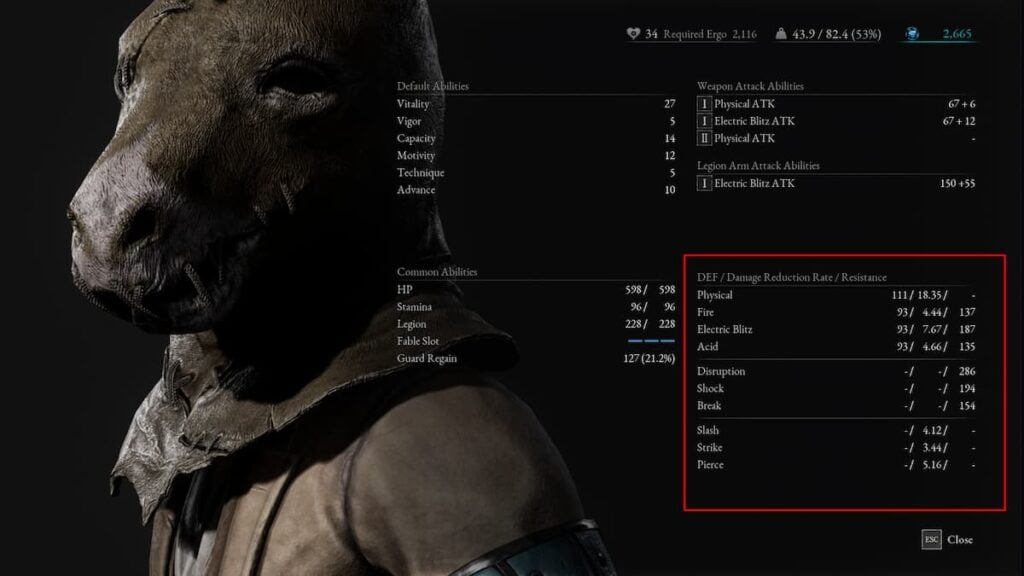
Task: Click the heart level icon beside 34
Action: click(633, 33)
